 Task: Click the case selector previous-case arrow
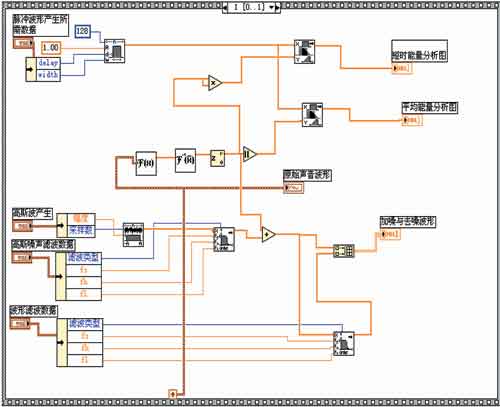226,7
